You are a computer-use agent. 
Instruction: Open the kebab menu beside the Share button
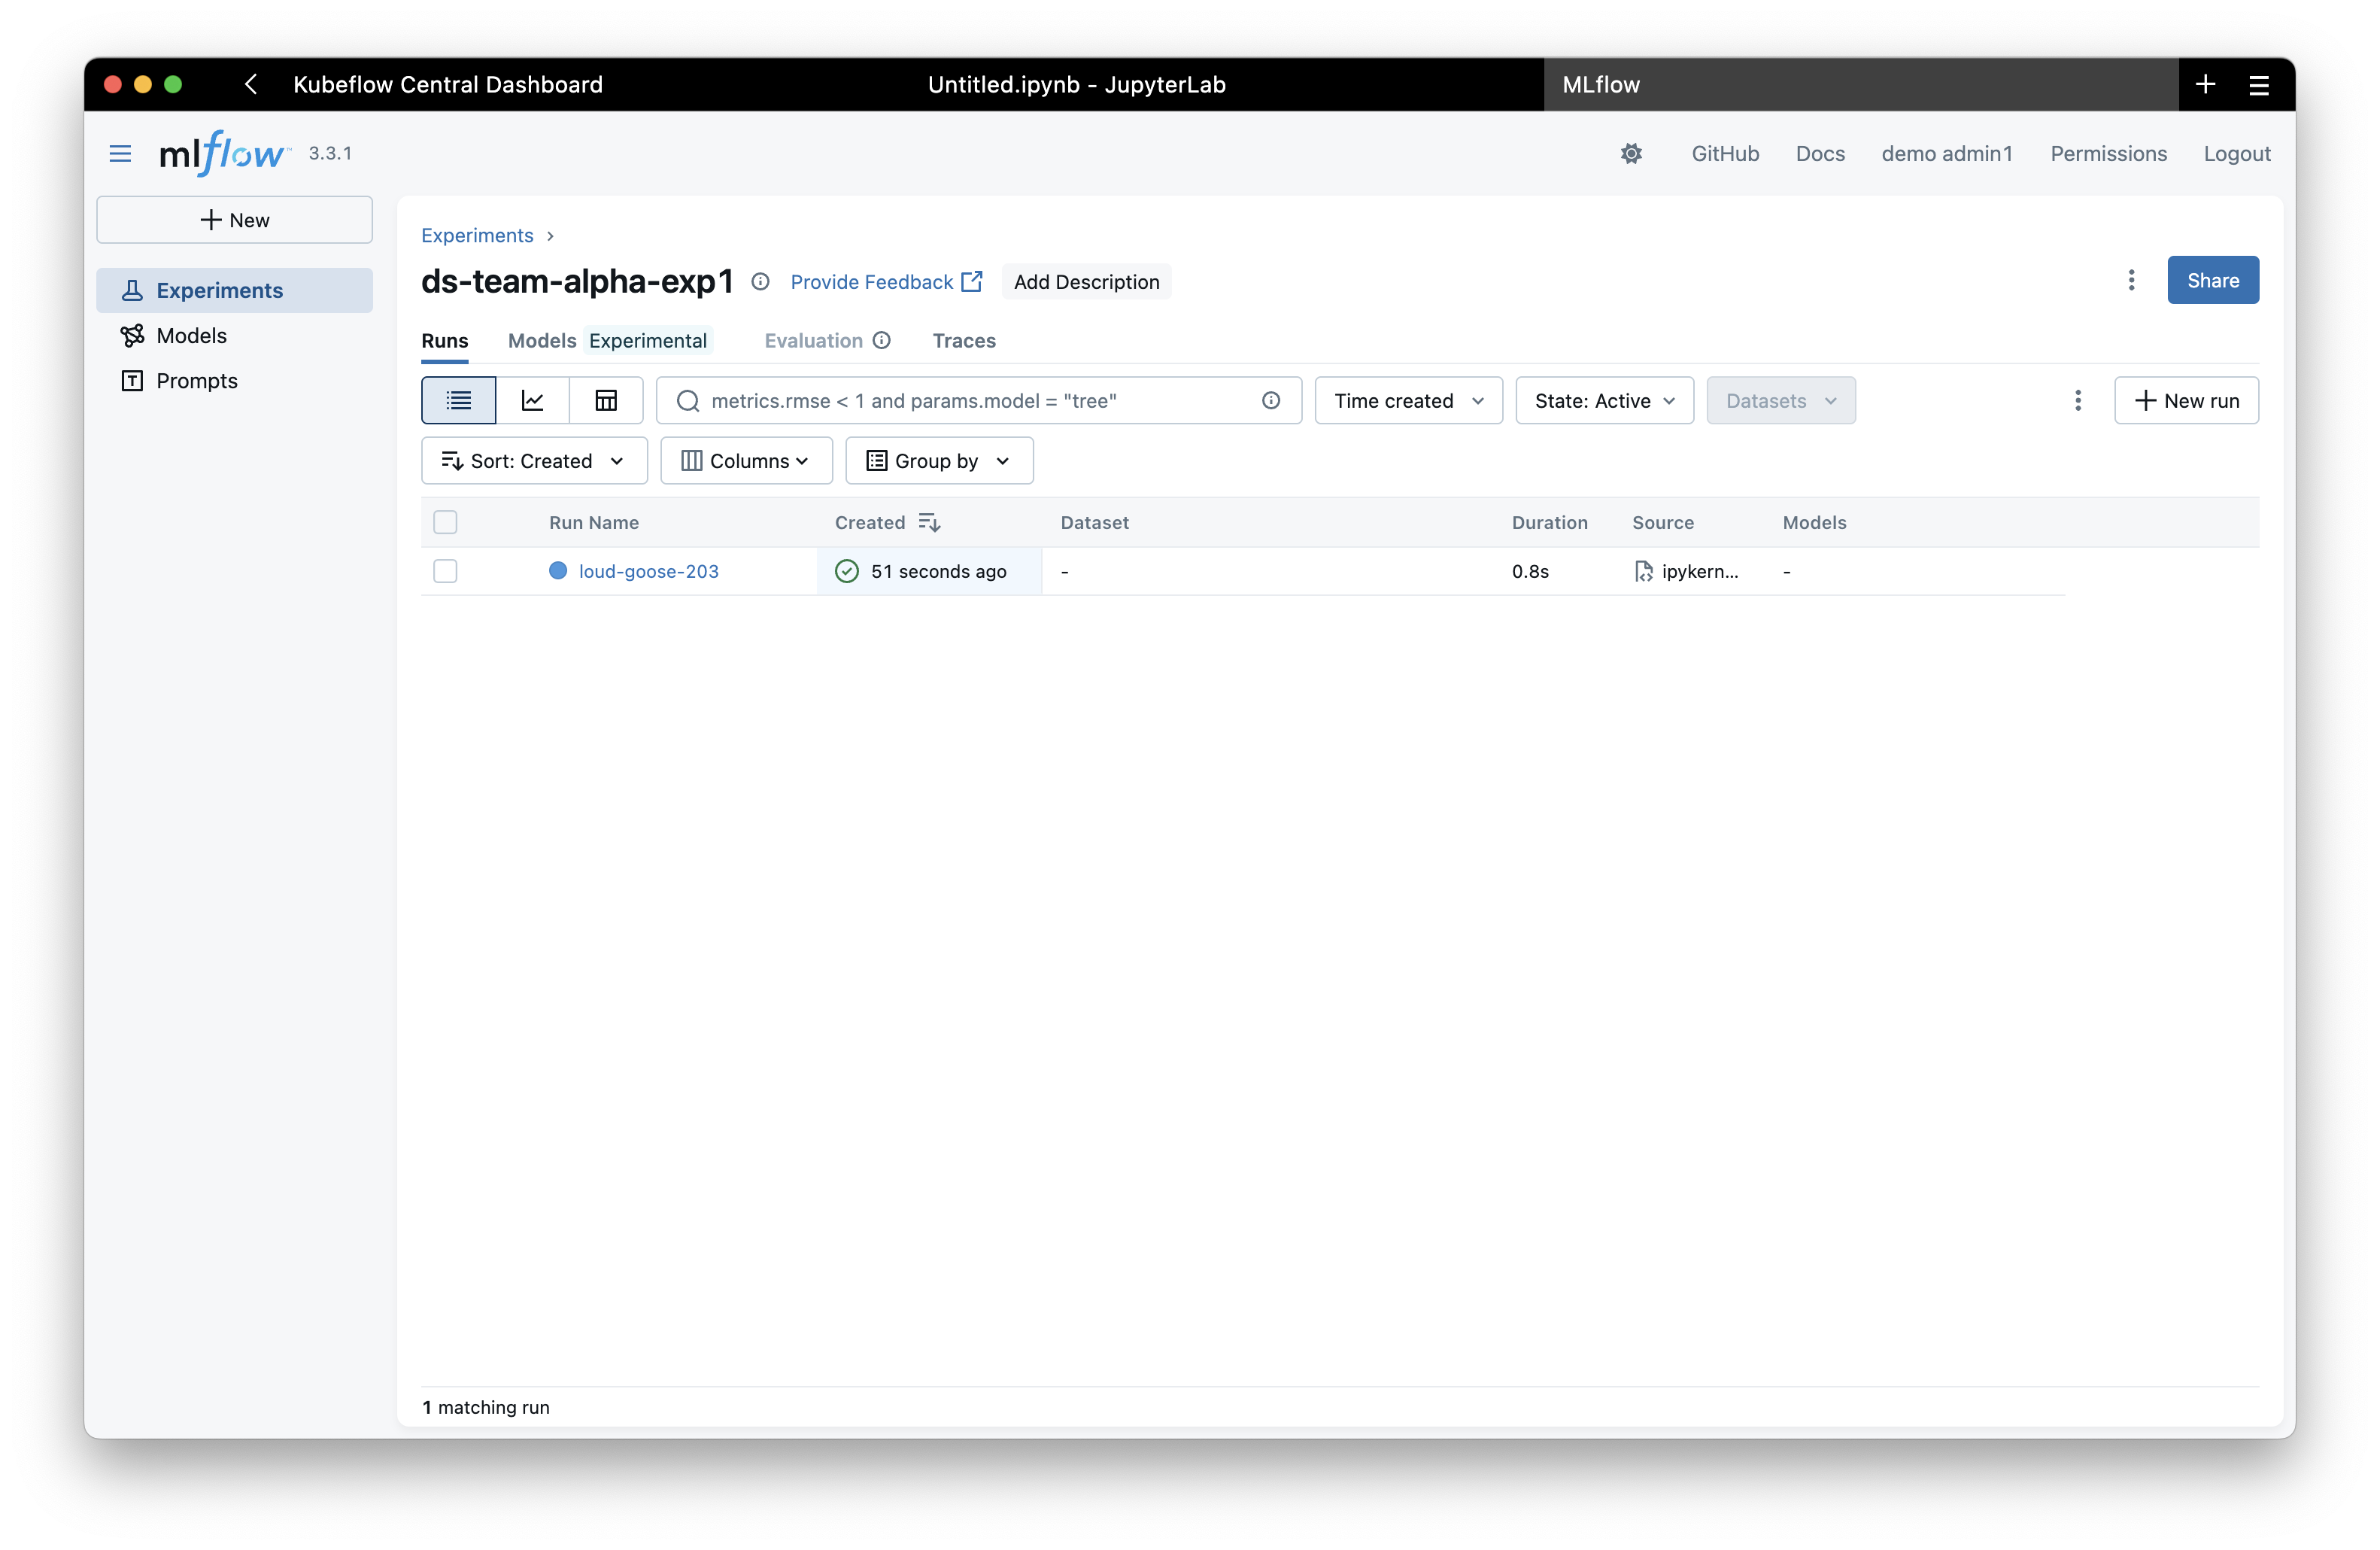coord(2131,280)
